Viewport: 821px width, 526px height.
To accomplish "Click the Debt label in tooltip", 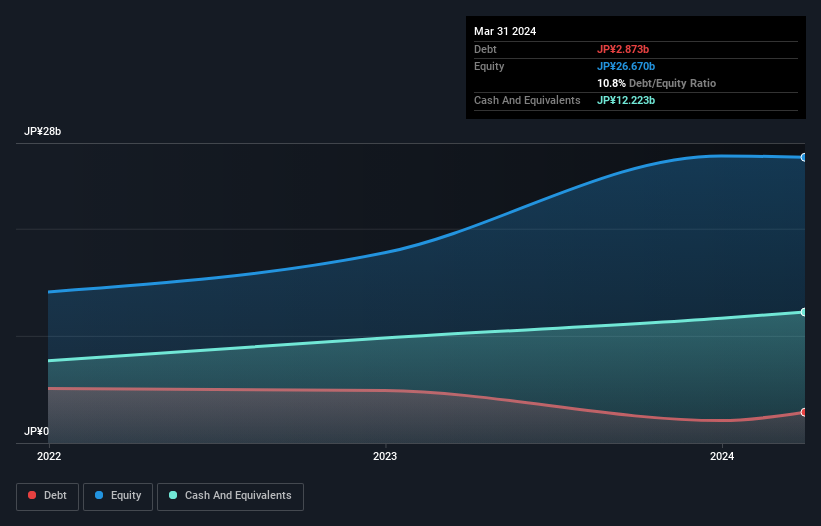I will tap(485, 49).
